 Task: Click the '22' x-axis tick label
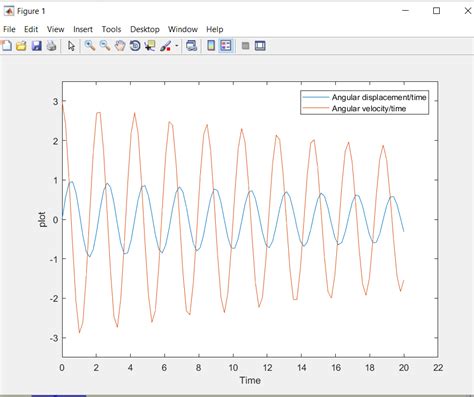pos(438,368)
